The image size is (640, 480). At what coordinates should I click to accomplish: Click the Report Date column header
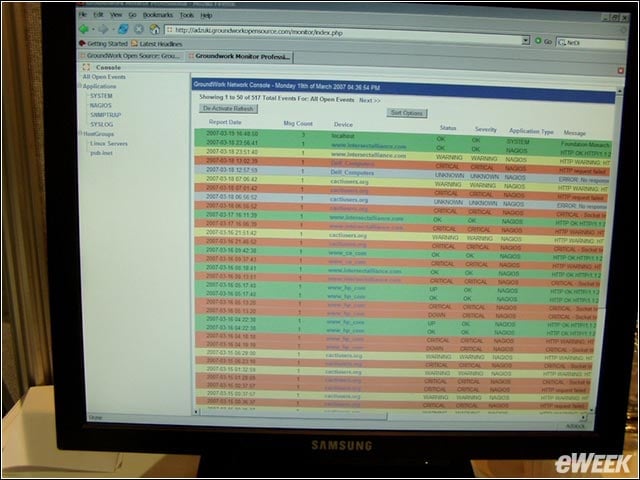(x=225, y=122)
